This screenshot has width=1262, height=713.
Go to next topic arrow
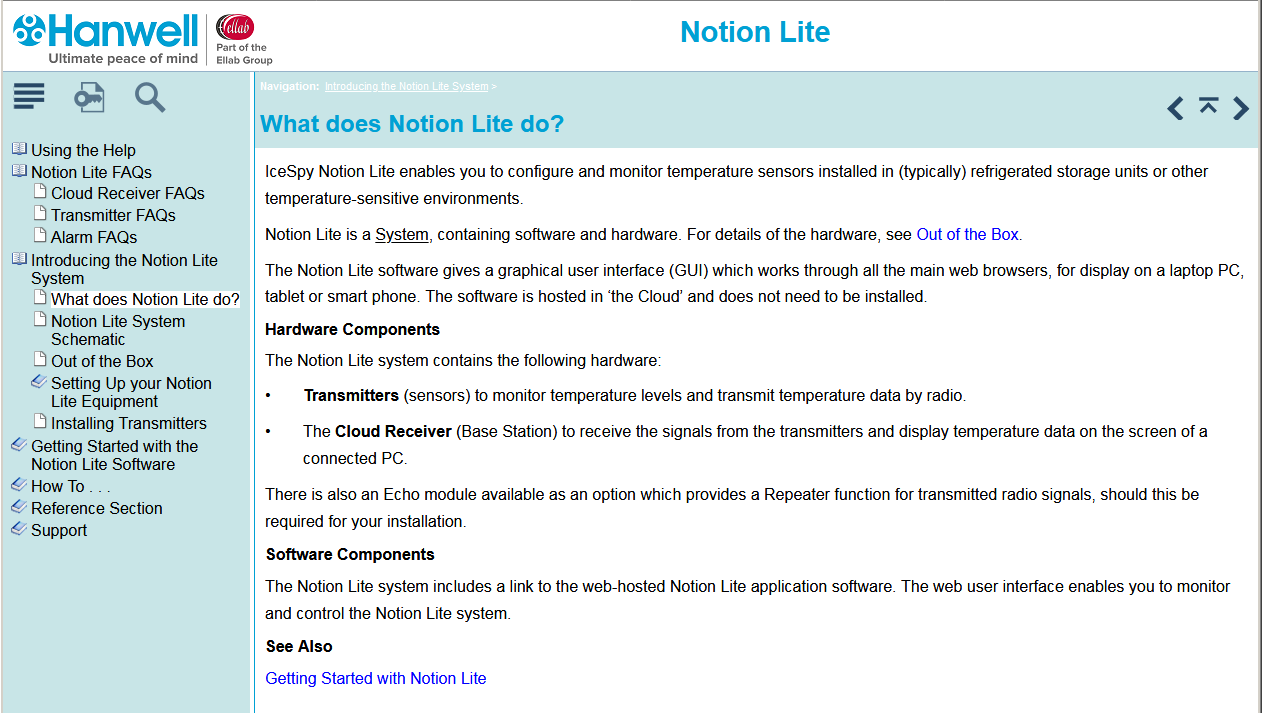[1241, 108]
